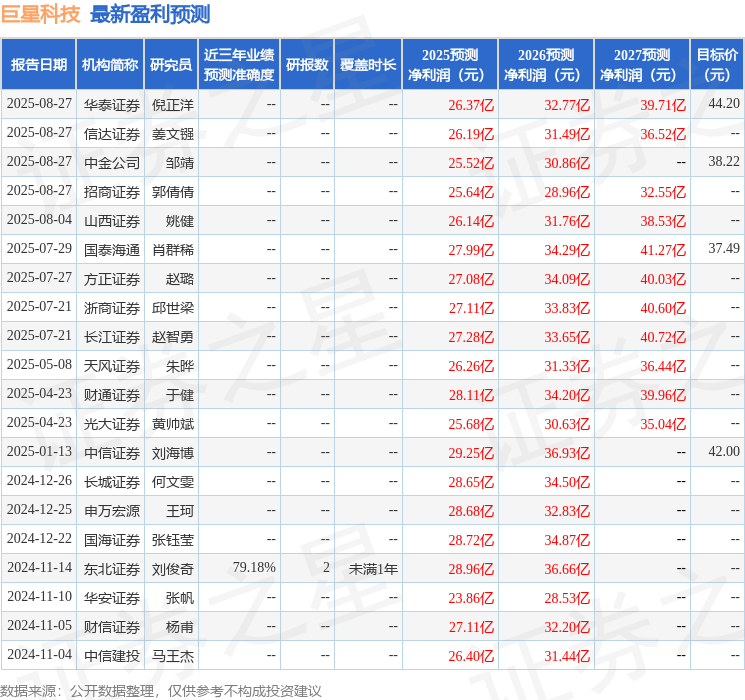
Task: Select the 2025预测净利润 column header
Action: [450, 65]
